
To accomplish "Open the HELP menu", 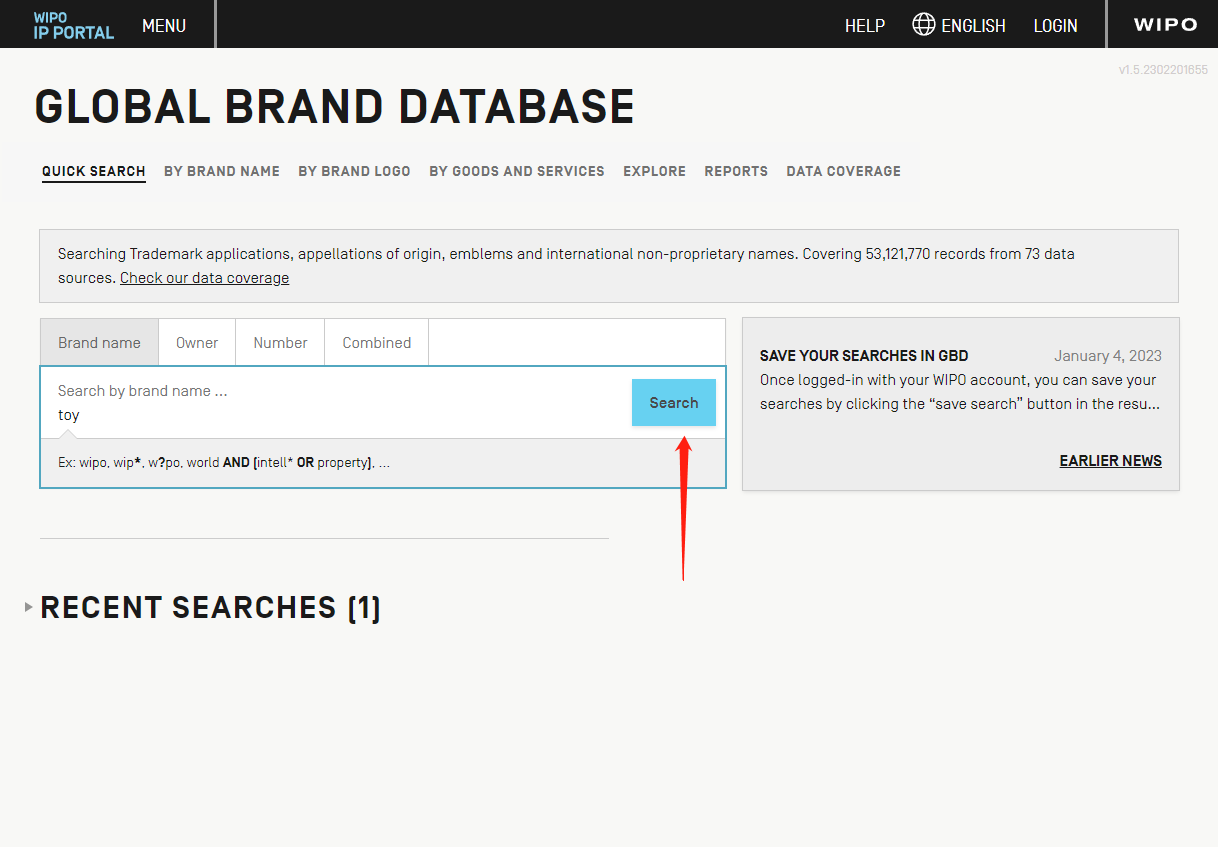I will tap(865, 26).
